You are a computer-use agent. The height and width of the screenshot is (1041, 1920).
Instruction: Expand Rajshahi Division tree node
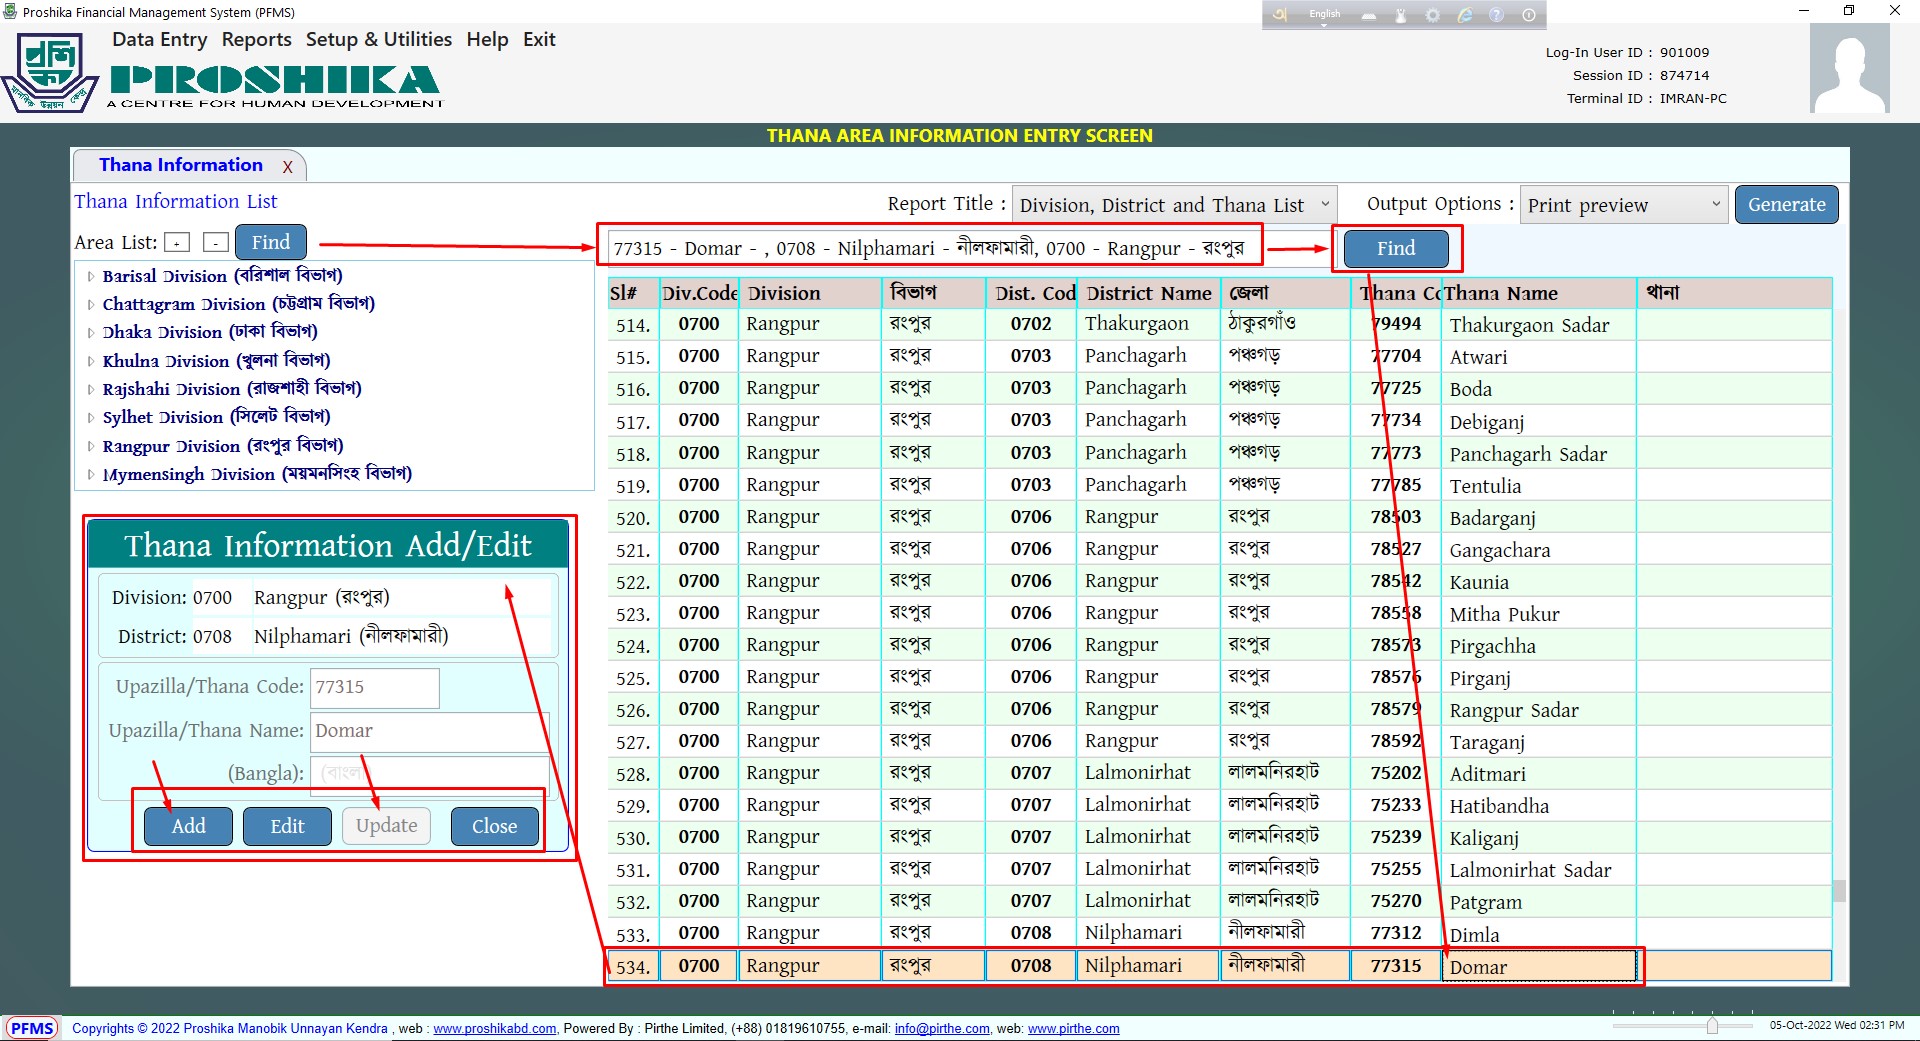tap(91, 389)
